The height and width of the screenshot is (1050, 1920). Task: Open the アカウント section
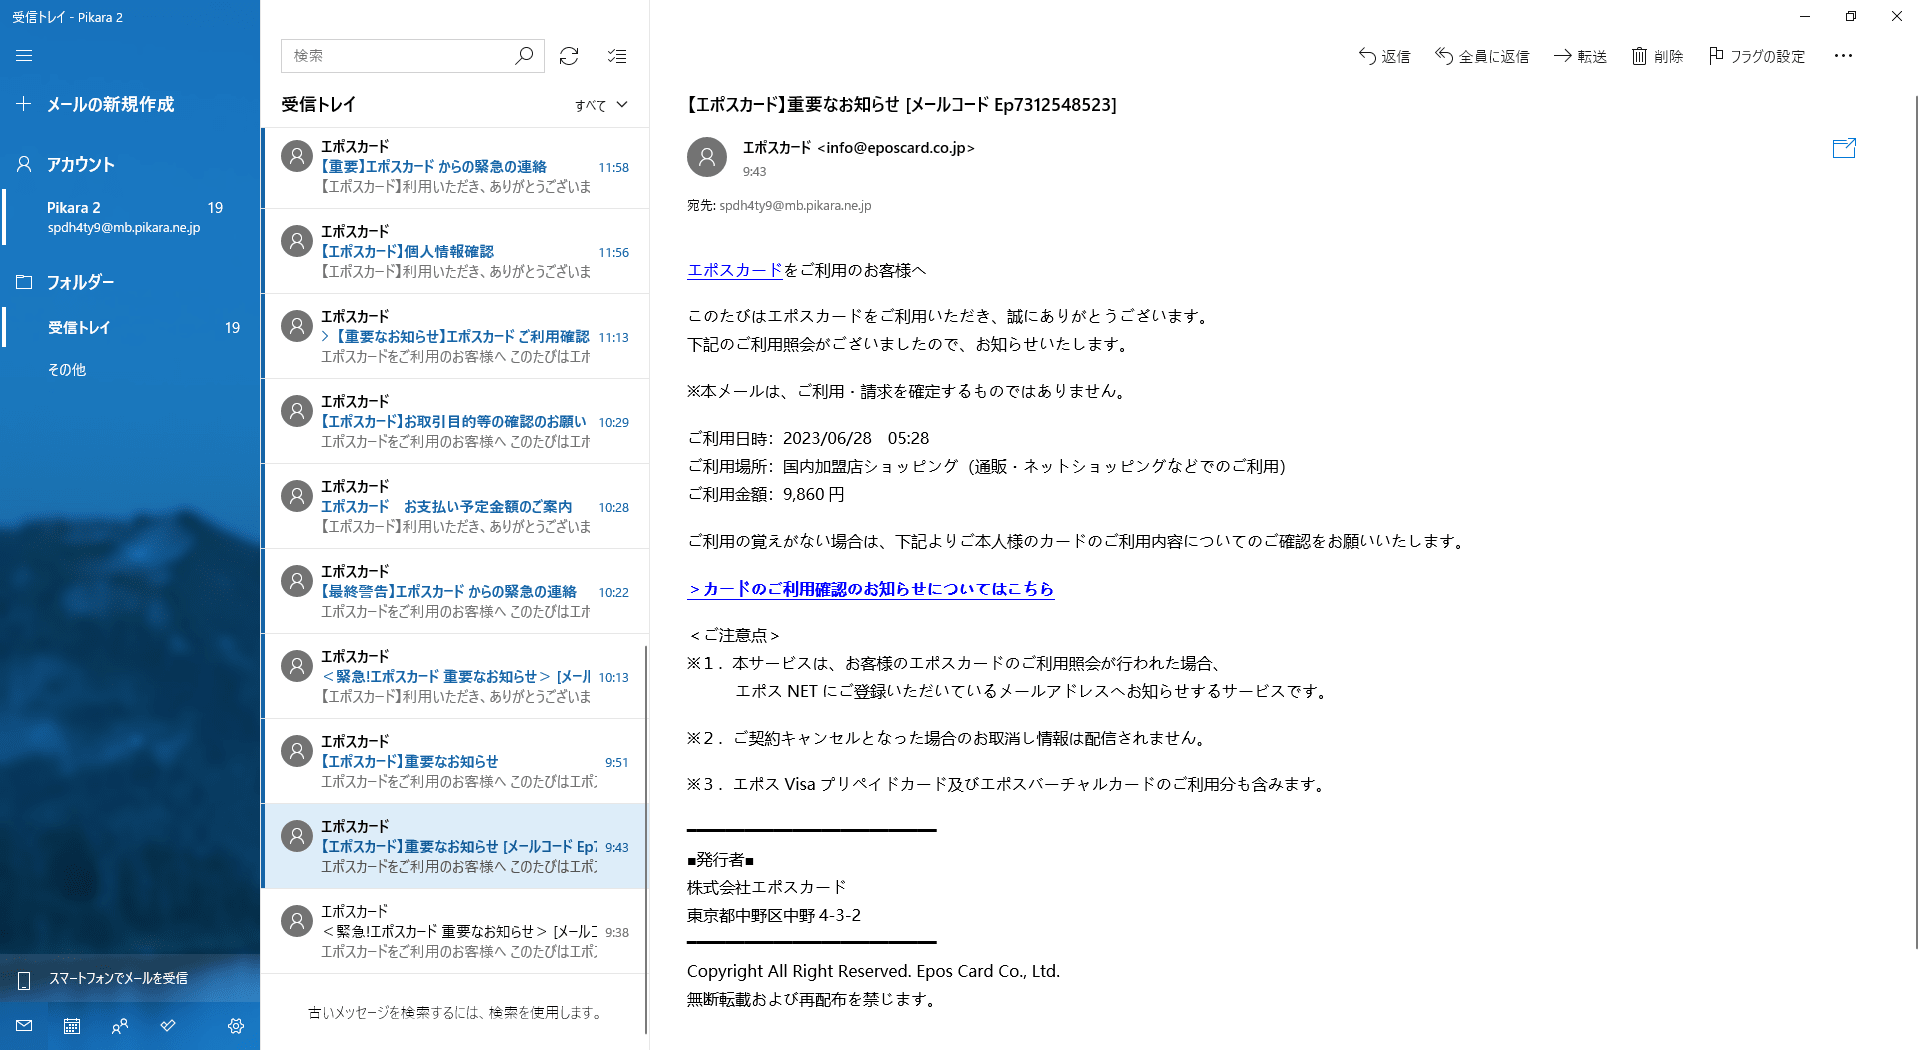130,164
